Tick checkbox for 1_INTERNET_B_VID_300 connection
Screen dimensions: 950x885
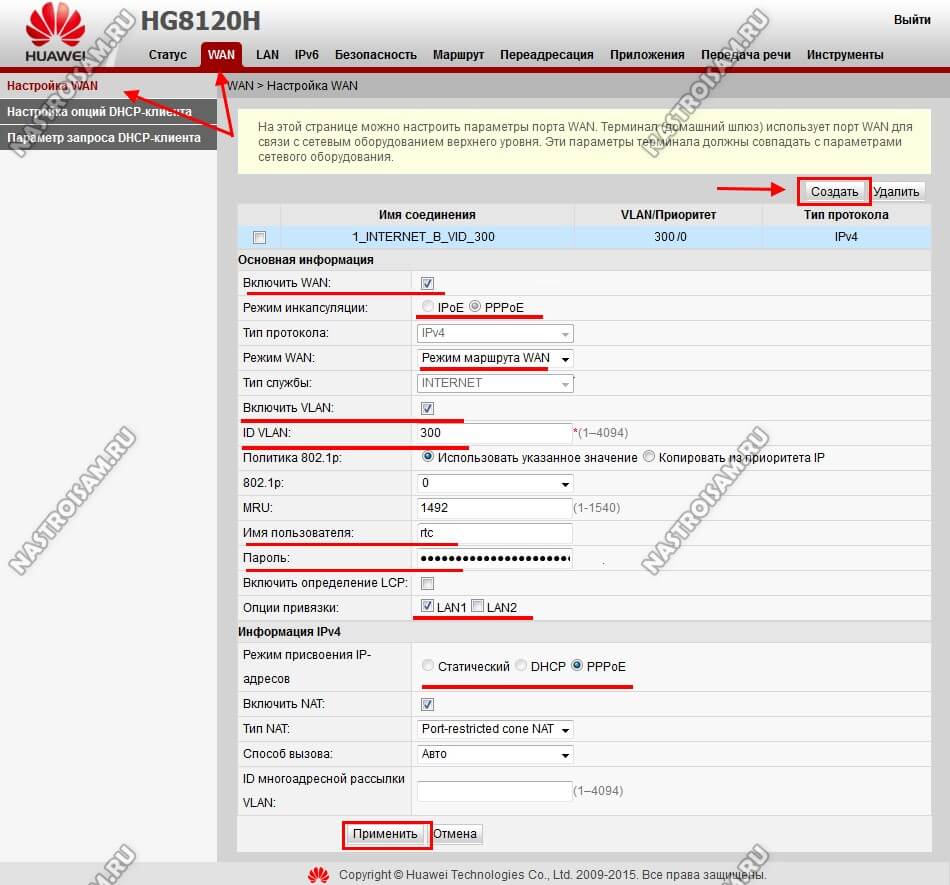coord(260,238)
